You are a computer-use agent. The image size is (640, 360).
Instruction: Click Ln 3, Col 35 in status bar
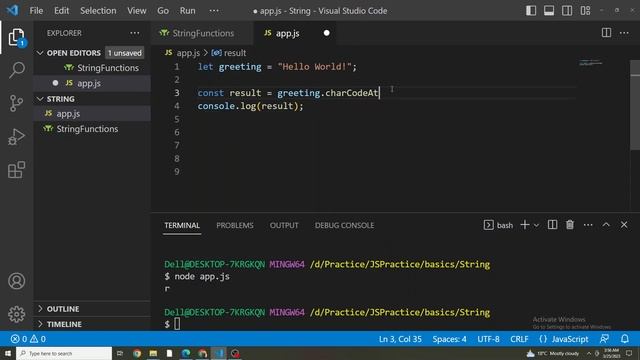pos(400,339)
